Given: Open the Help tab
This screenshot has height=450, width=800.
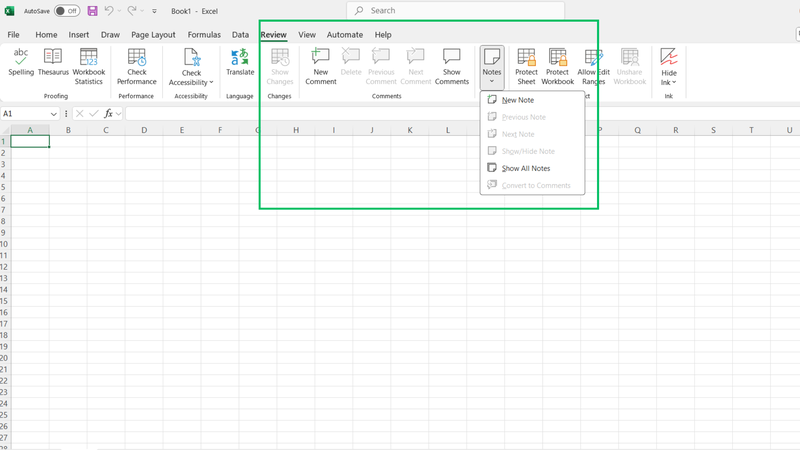Looking at the screenshot, I should coord(383,35).
